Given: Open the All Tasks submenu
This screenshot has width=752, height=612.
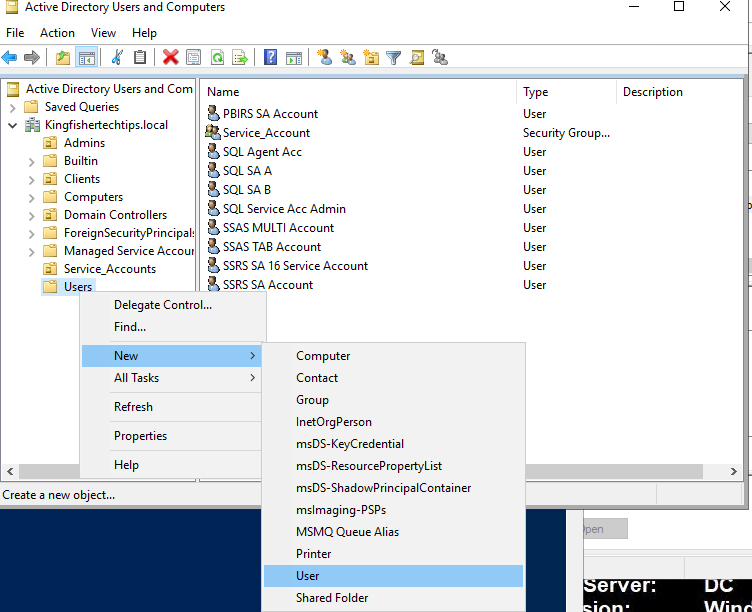Looking at the screenshot, I should tap(171, 378).
